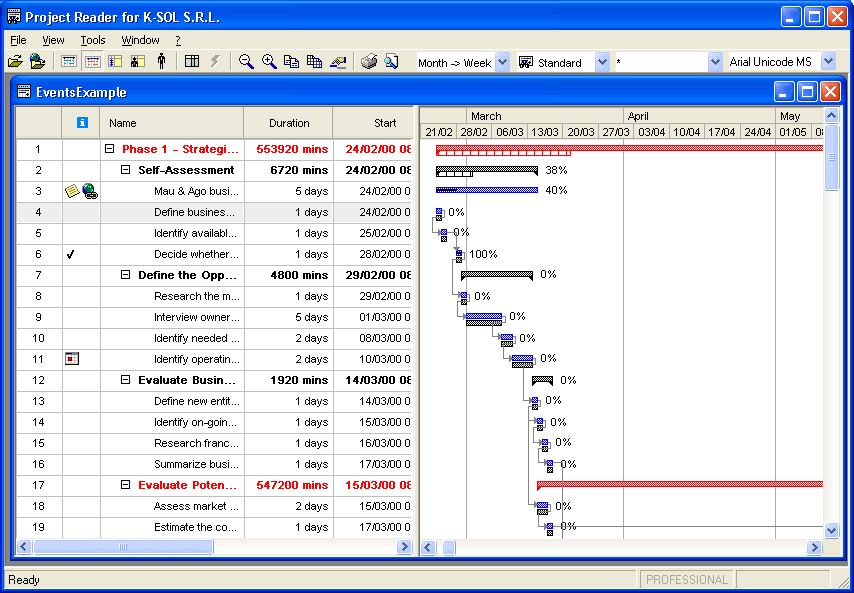Open the View menu
854x593 pixels.
(x=53, y=40)
